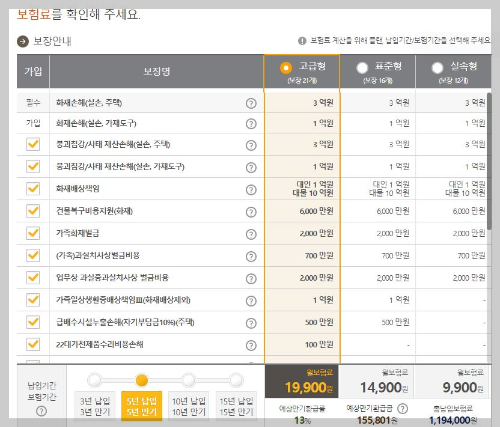
Task: Click the 실속형 monthly premium 9,900원
Action: pos(463,387)
